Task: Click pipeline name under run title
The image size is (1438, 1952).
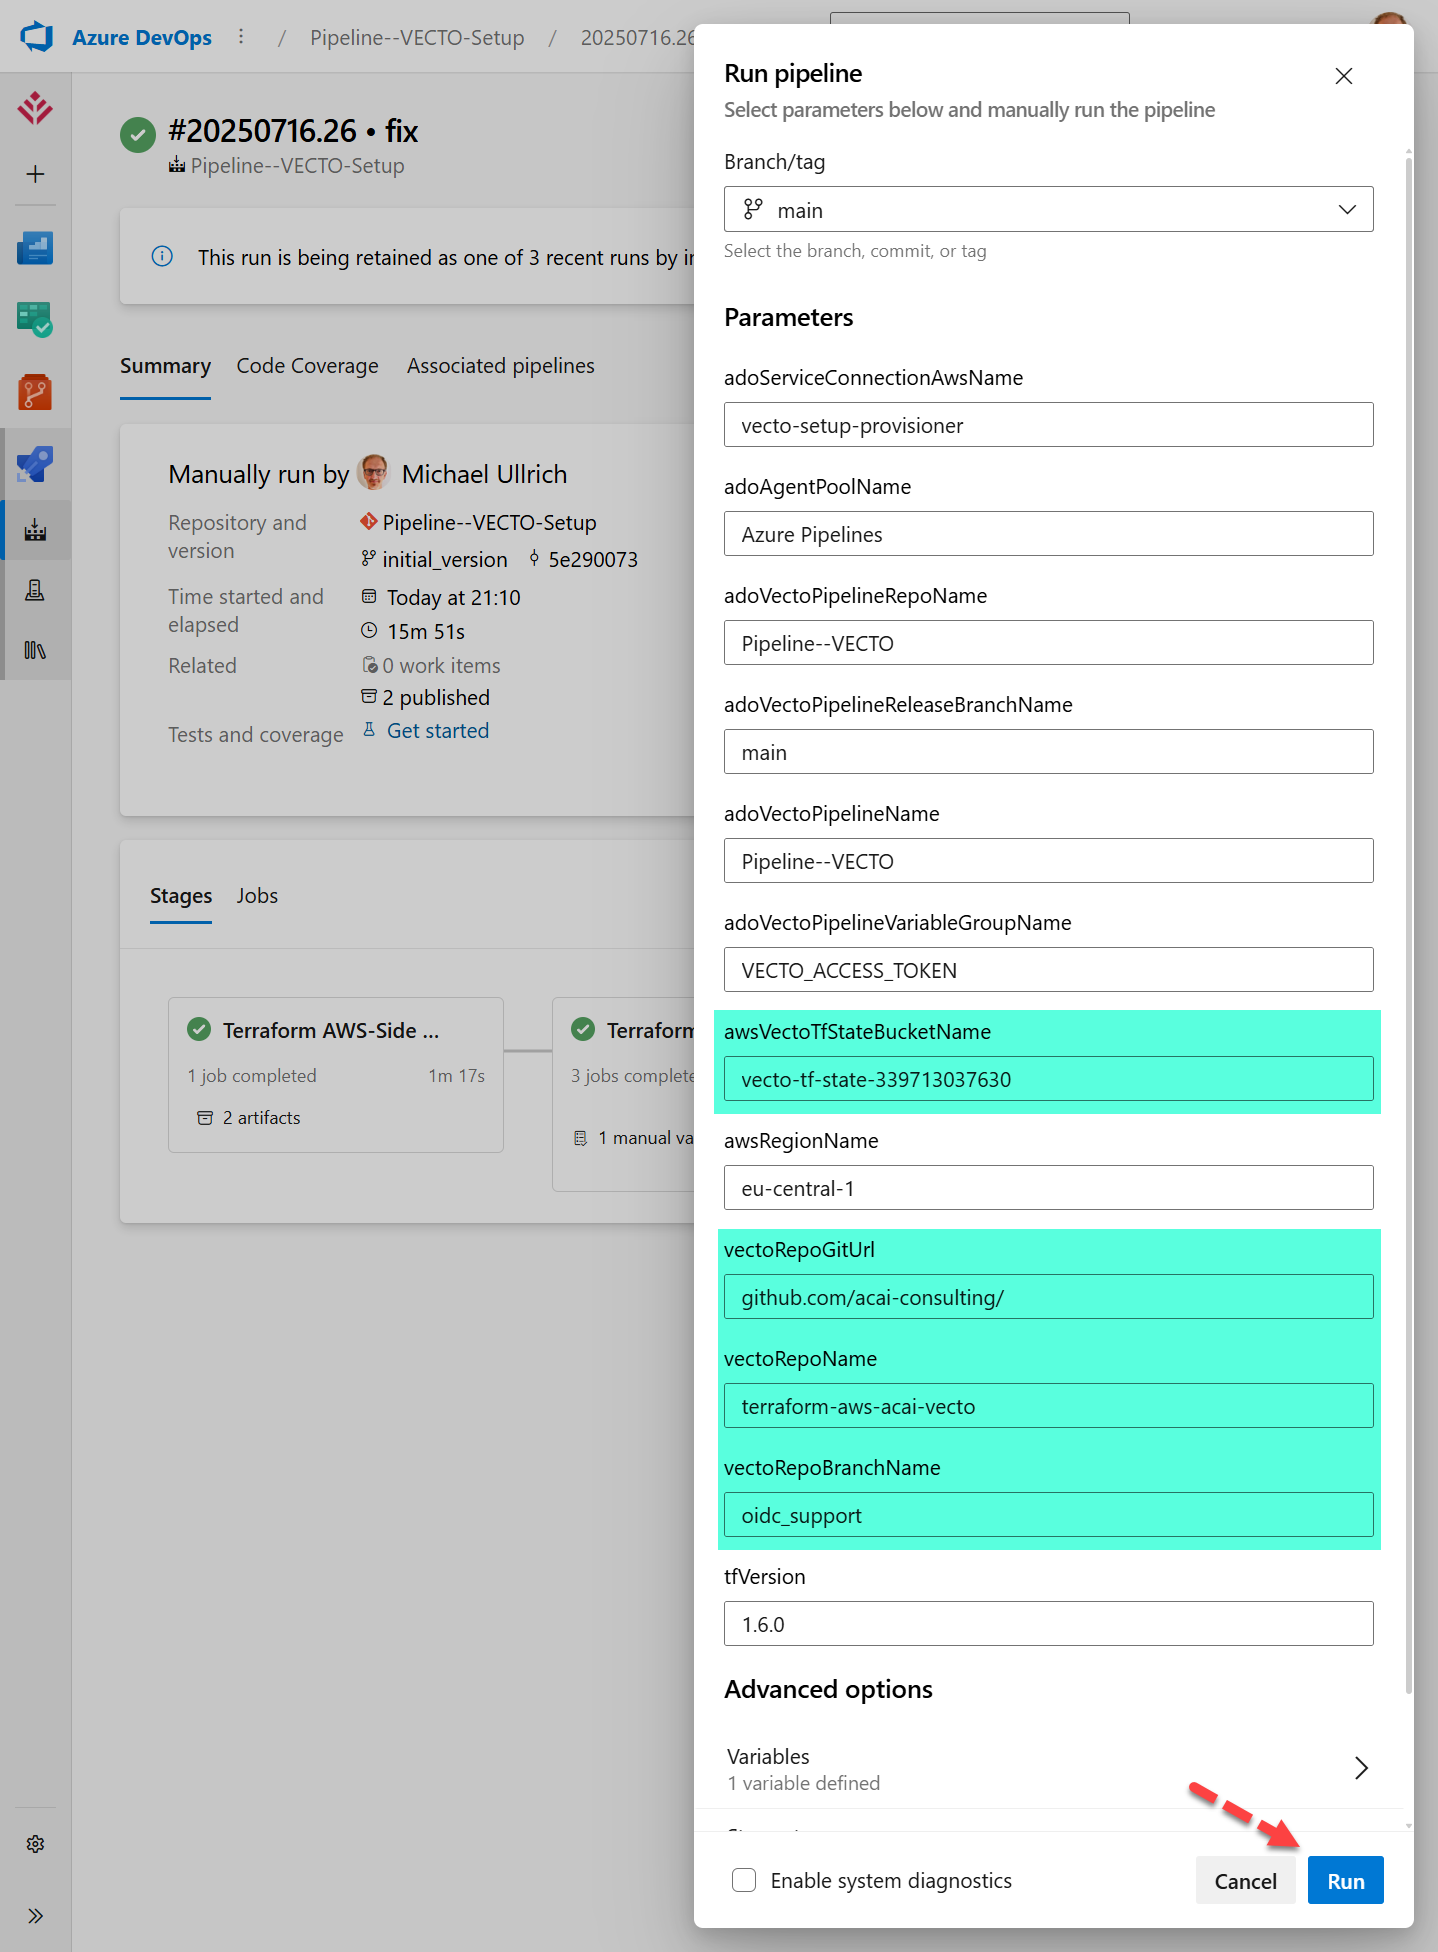Action: (297, 166)
